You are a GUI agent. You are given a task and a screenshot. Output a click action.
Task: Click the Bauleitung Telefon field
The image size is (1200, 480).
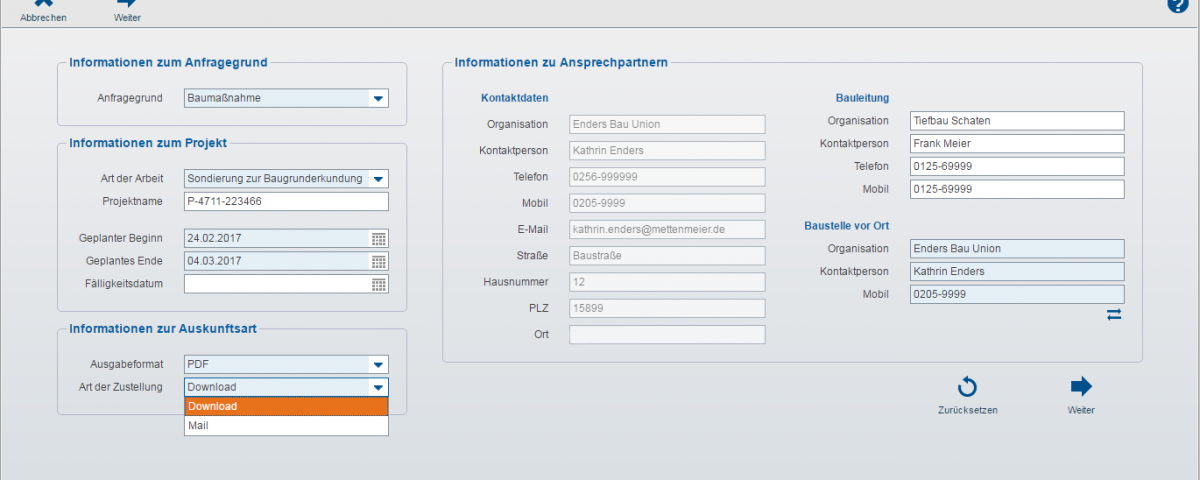point(1017,166)
